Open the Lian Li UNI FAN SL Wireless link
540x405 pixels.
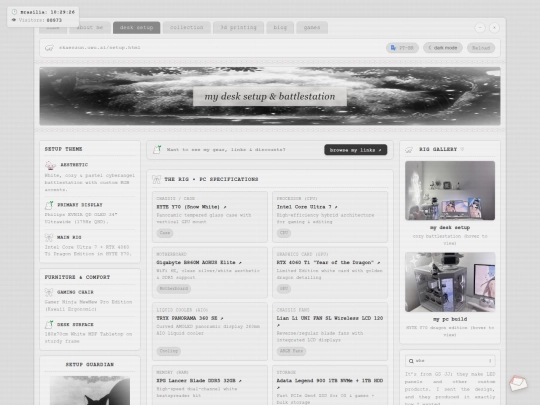pos(330,321)
